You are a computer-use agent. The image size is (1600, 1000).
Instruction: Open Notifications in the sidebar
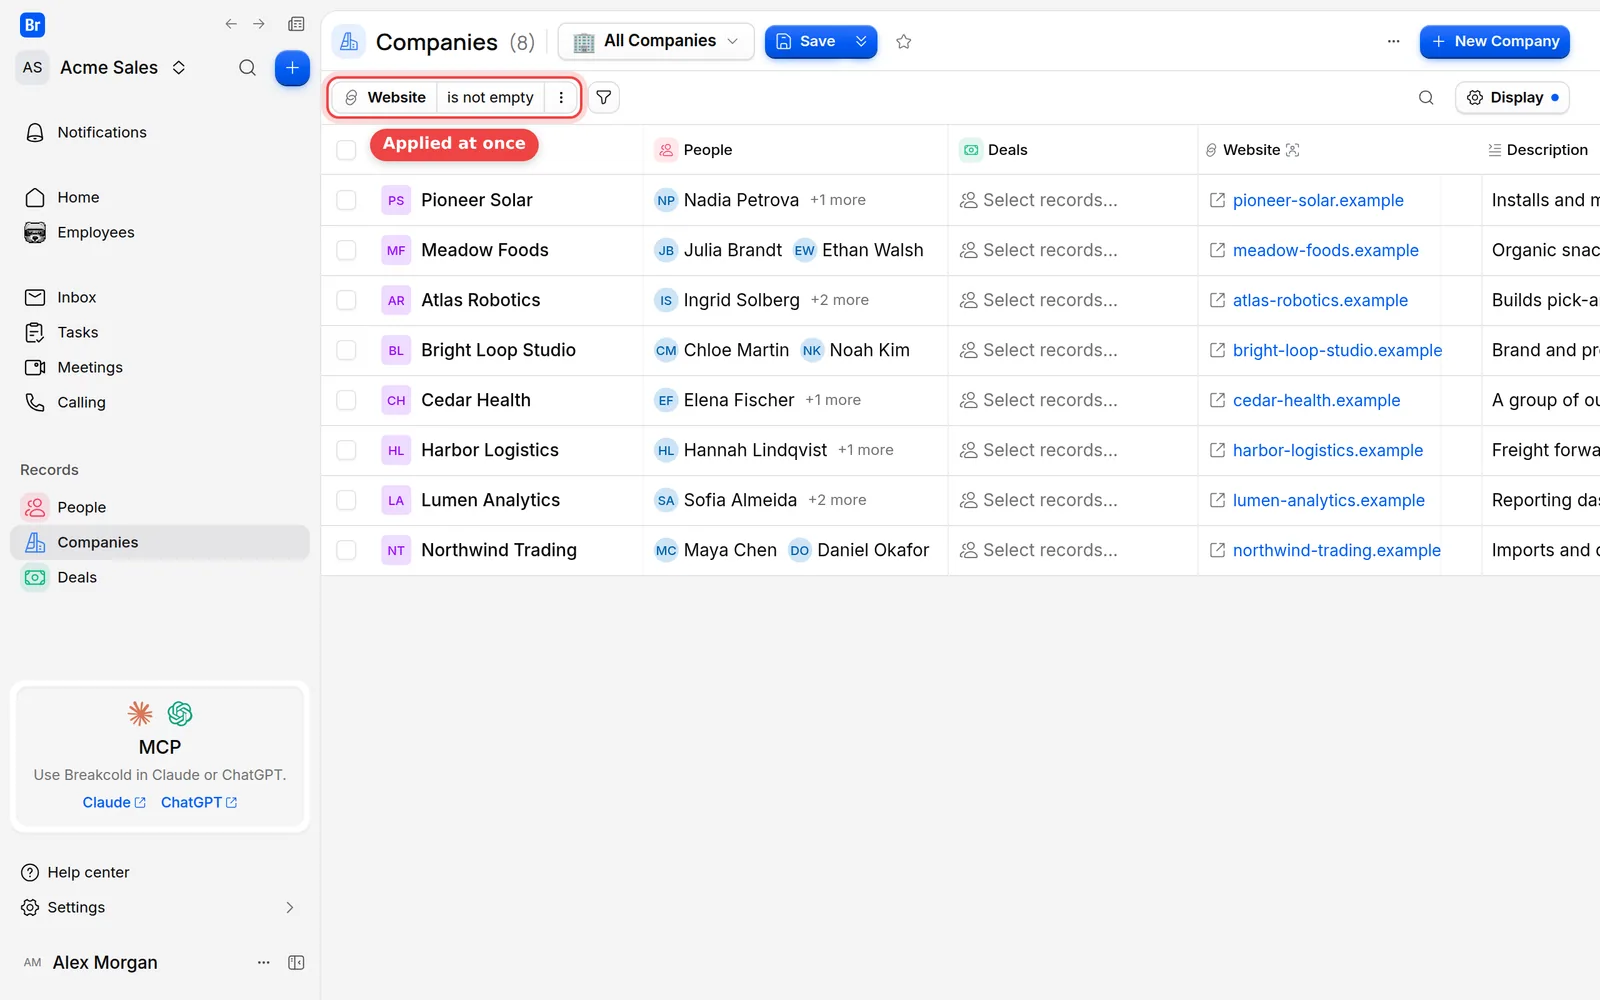[x=101, y=132]
